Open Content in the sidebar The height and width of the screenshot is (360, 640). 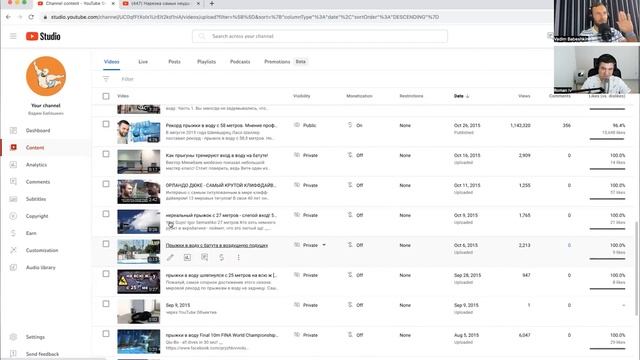point(35,148)
